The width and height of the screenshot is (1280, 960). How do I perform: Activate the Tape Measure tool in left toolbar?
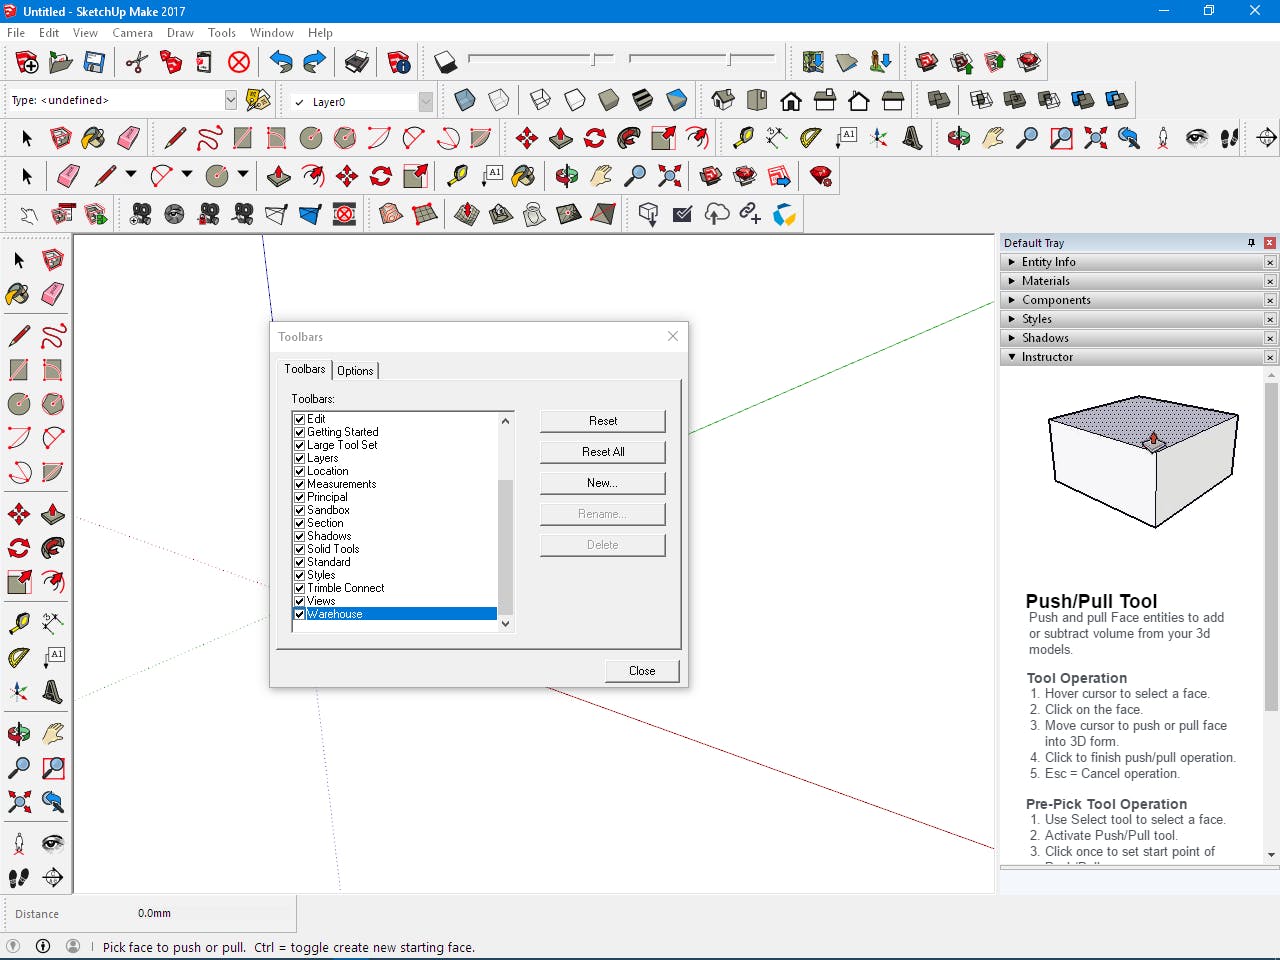[x=18, y=624]
